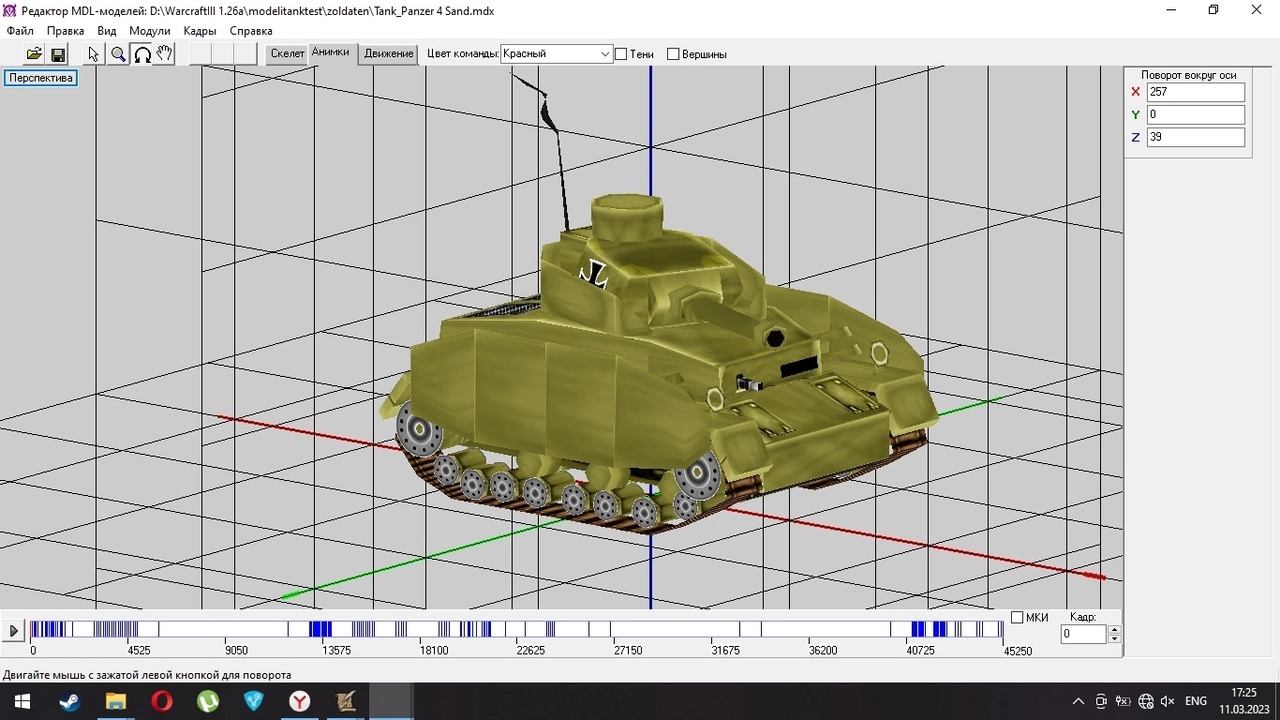
Task: Open the Справка help menu
Action: pyautogui.click(x=251, y=31)
